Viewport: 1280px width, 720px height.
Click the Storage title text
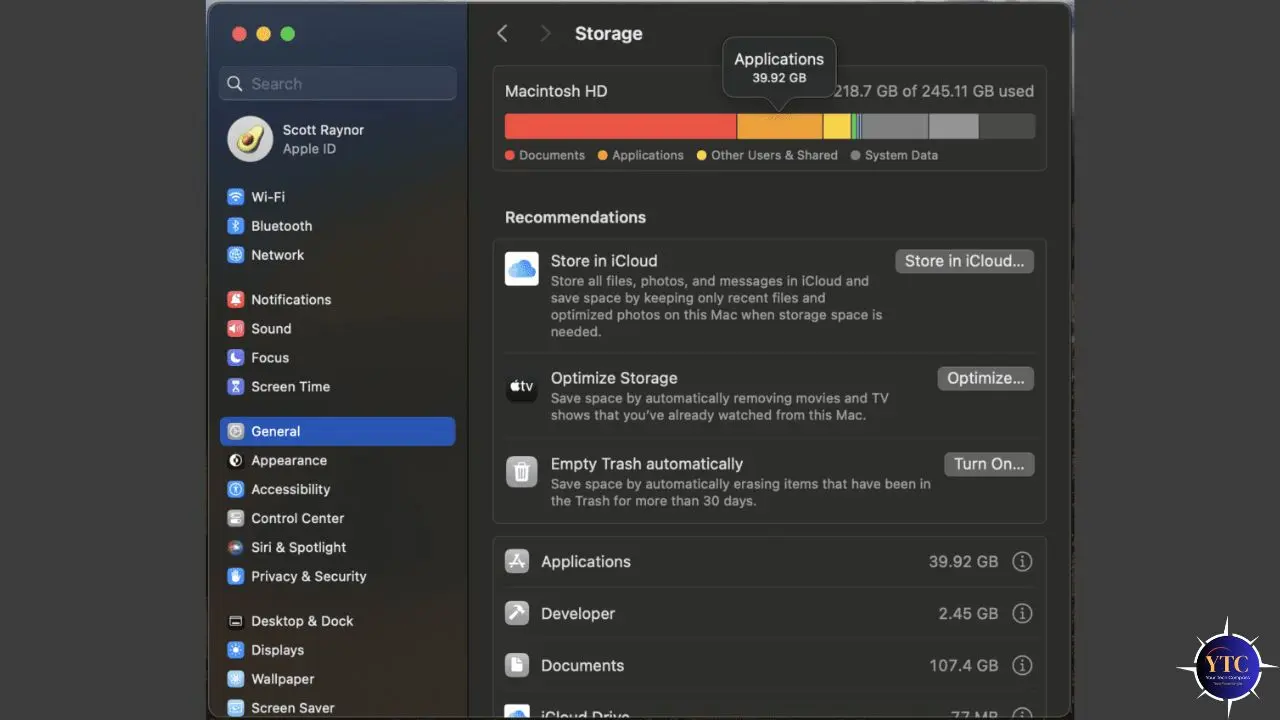point(609,34)
